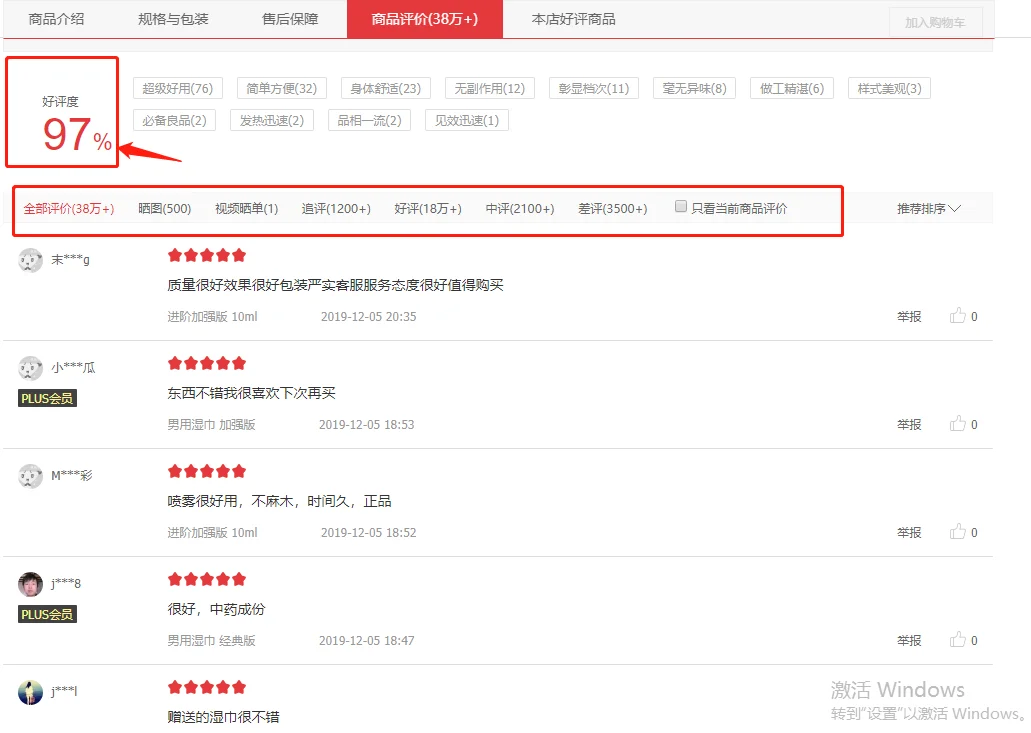The image size is (1031, 733).
Task: Show 中评(2100+) neutral reviews
Action: (x=520, y=208)
